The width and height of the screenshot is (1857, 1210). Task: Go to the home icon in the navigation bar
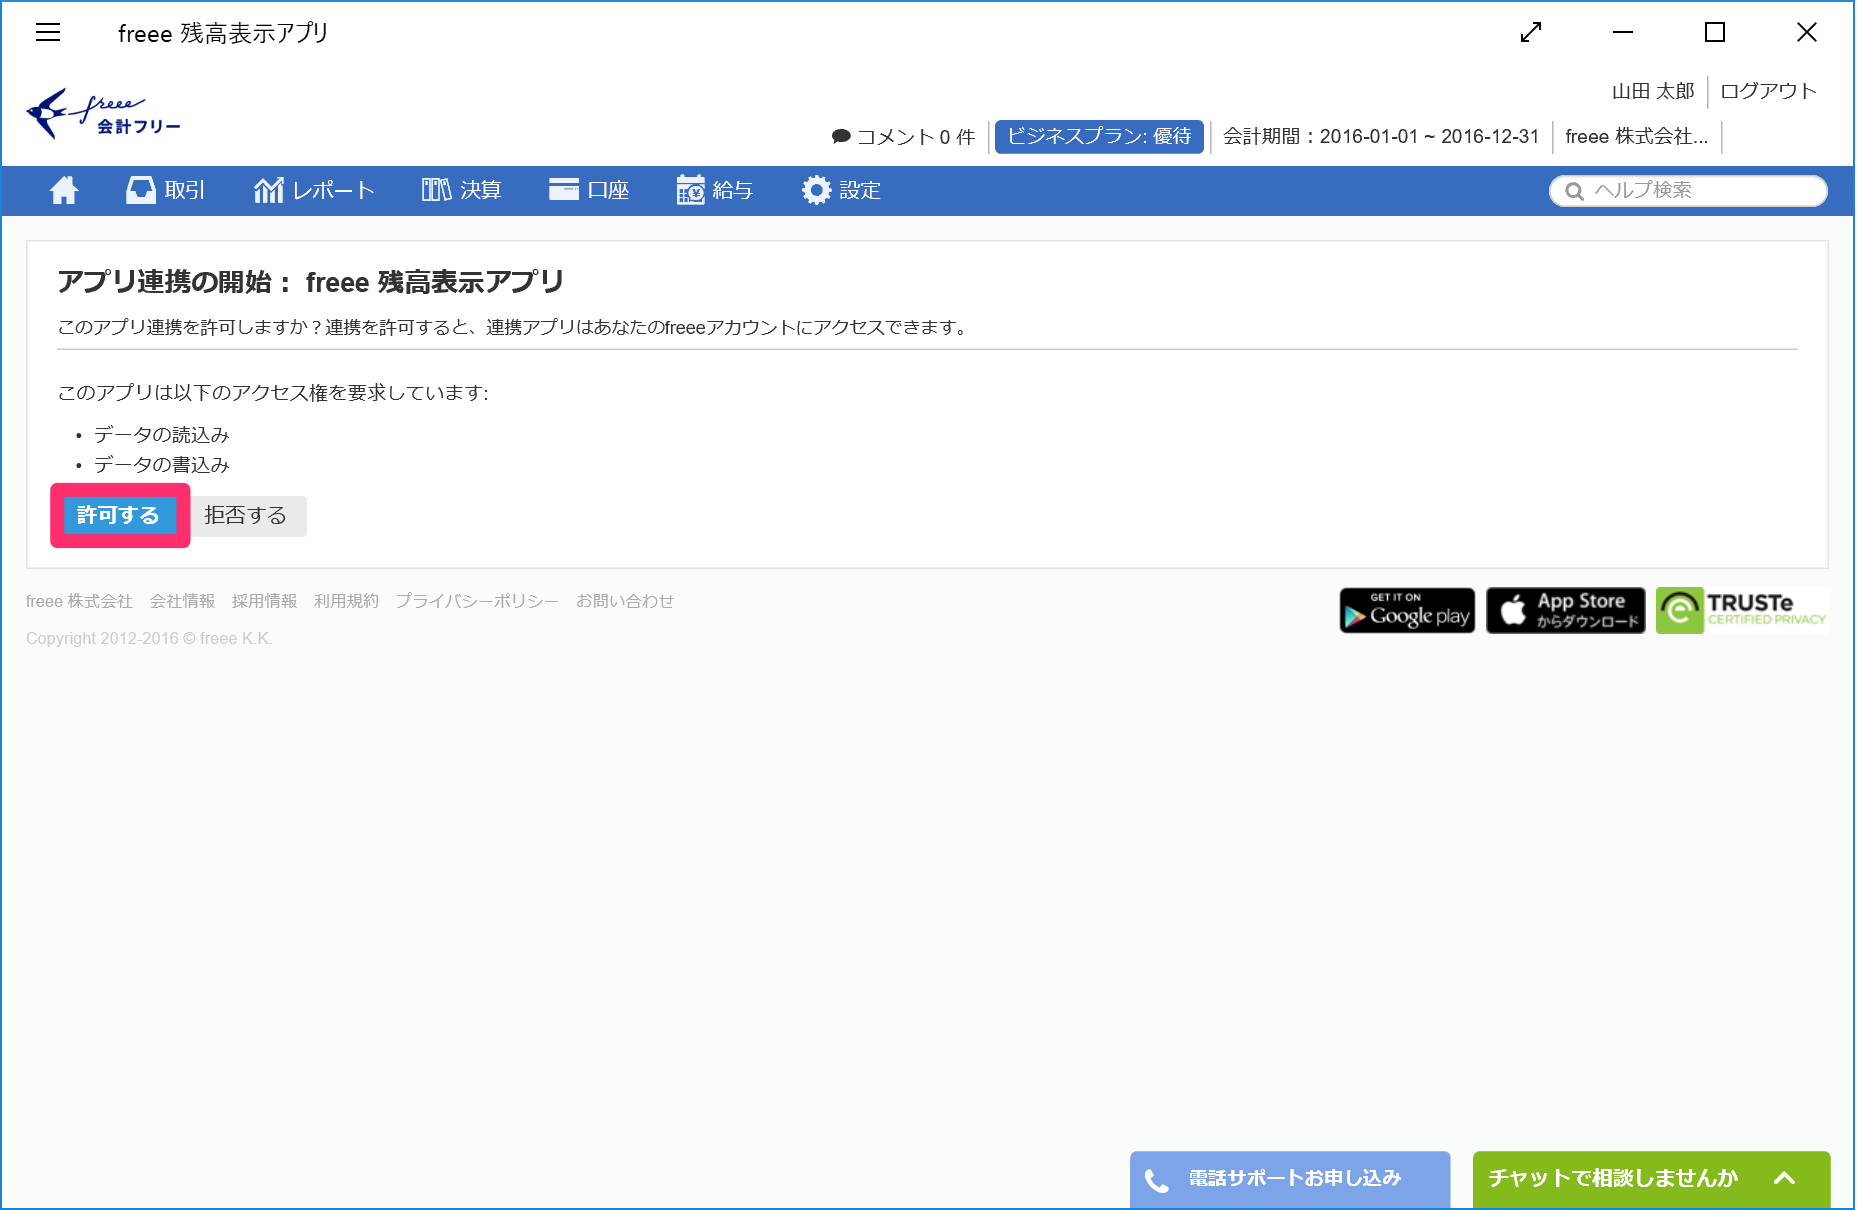pyautogui.click(x=64, y=190)
